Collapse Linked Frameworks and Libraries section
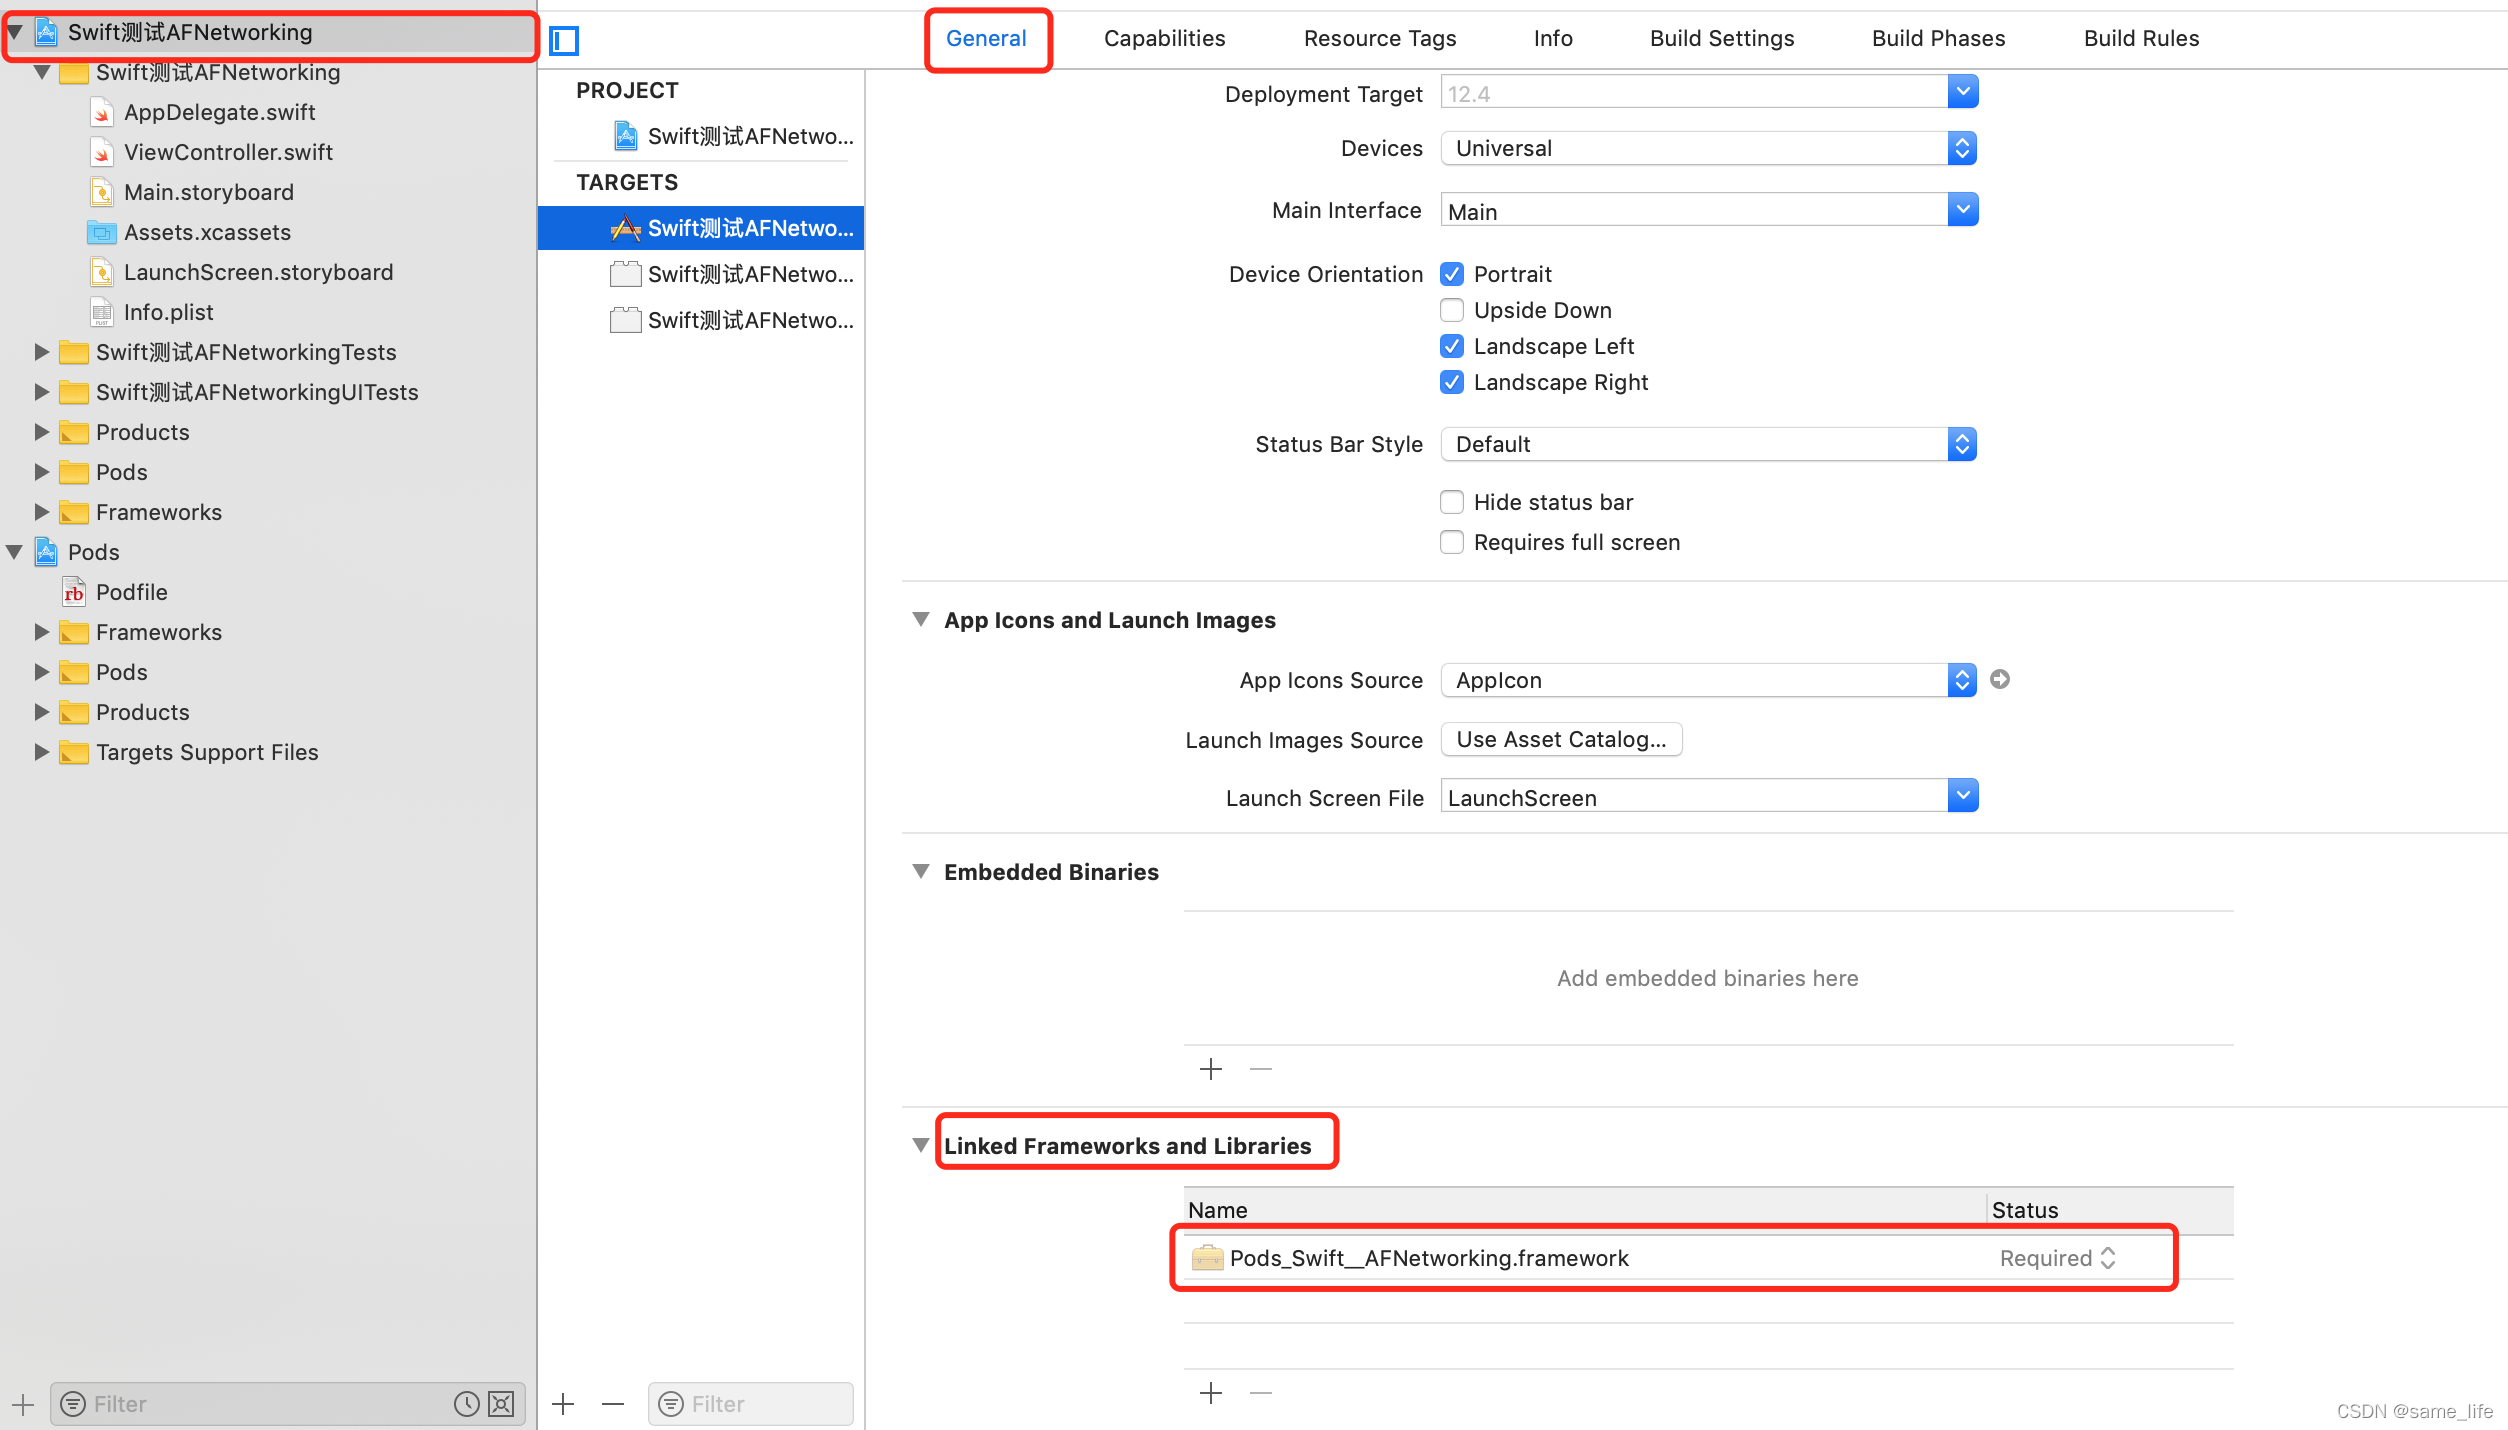The height and width of the screenshot is (1430, 2508). (921, 1145)
